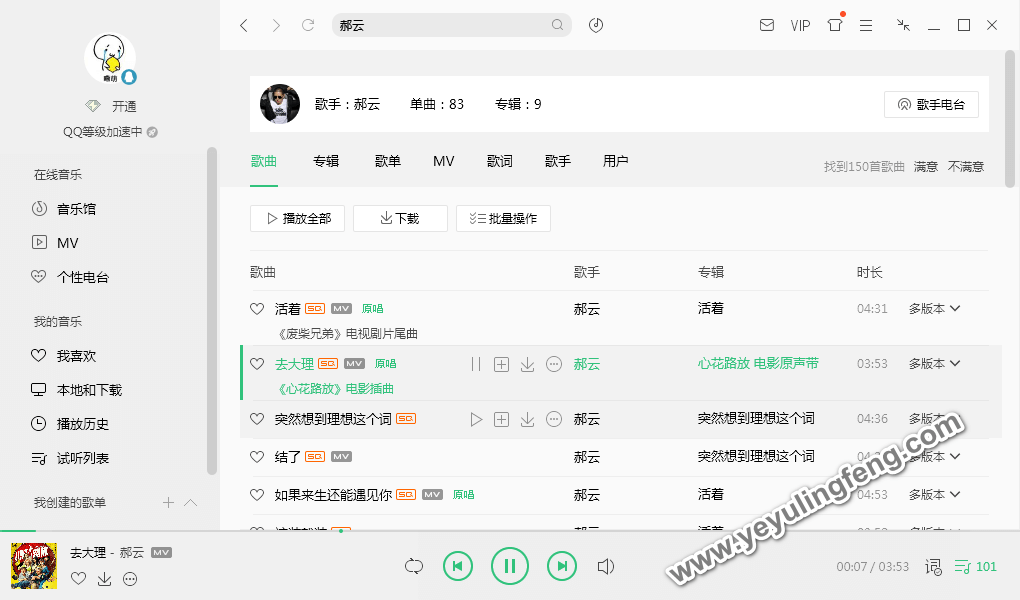
Task: Toggle loop play mode icon
Action: tap(414, 566)
